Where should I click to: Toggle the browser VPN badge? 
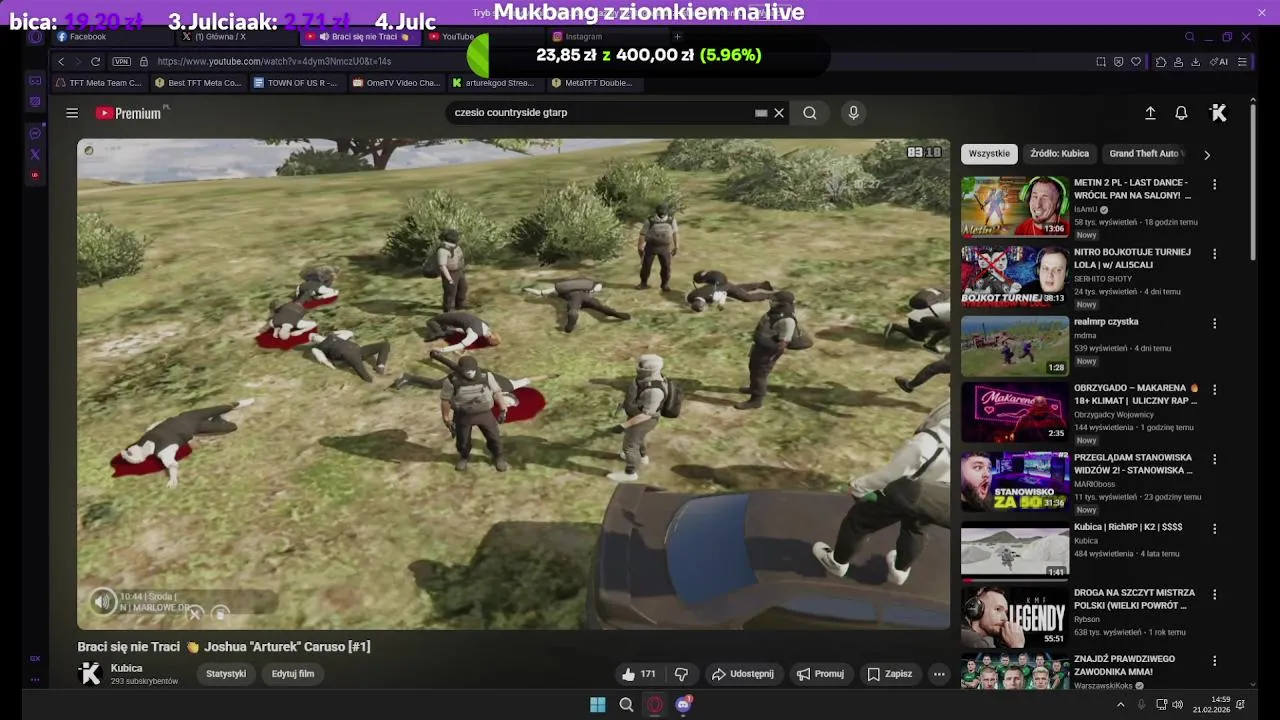coord(122,61)
